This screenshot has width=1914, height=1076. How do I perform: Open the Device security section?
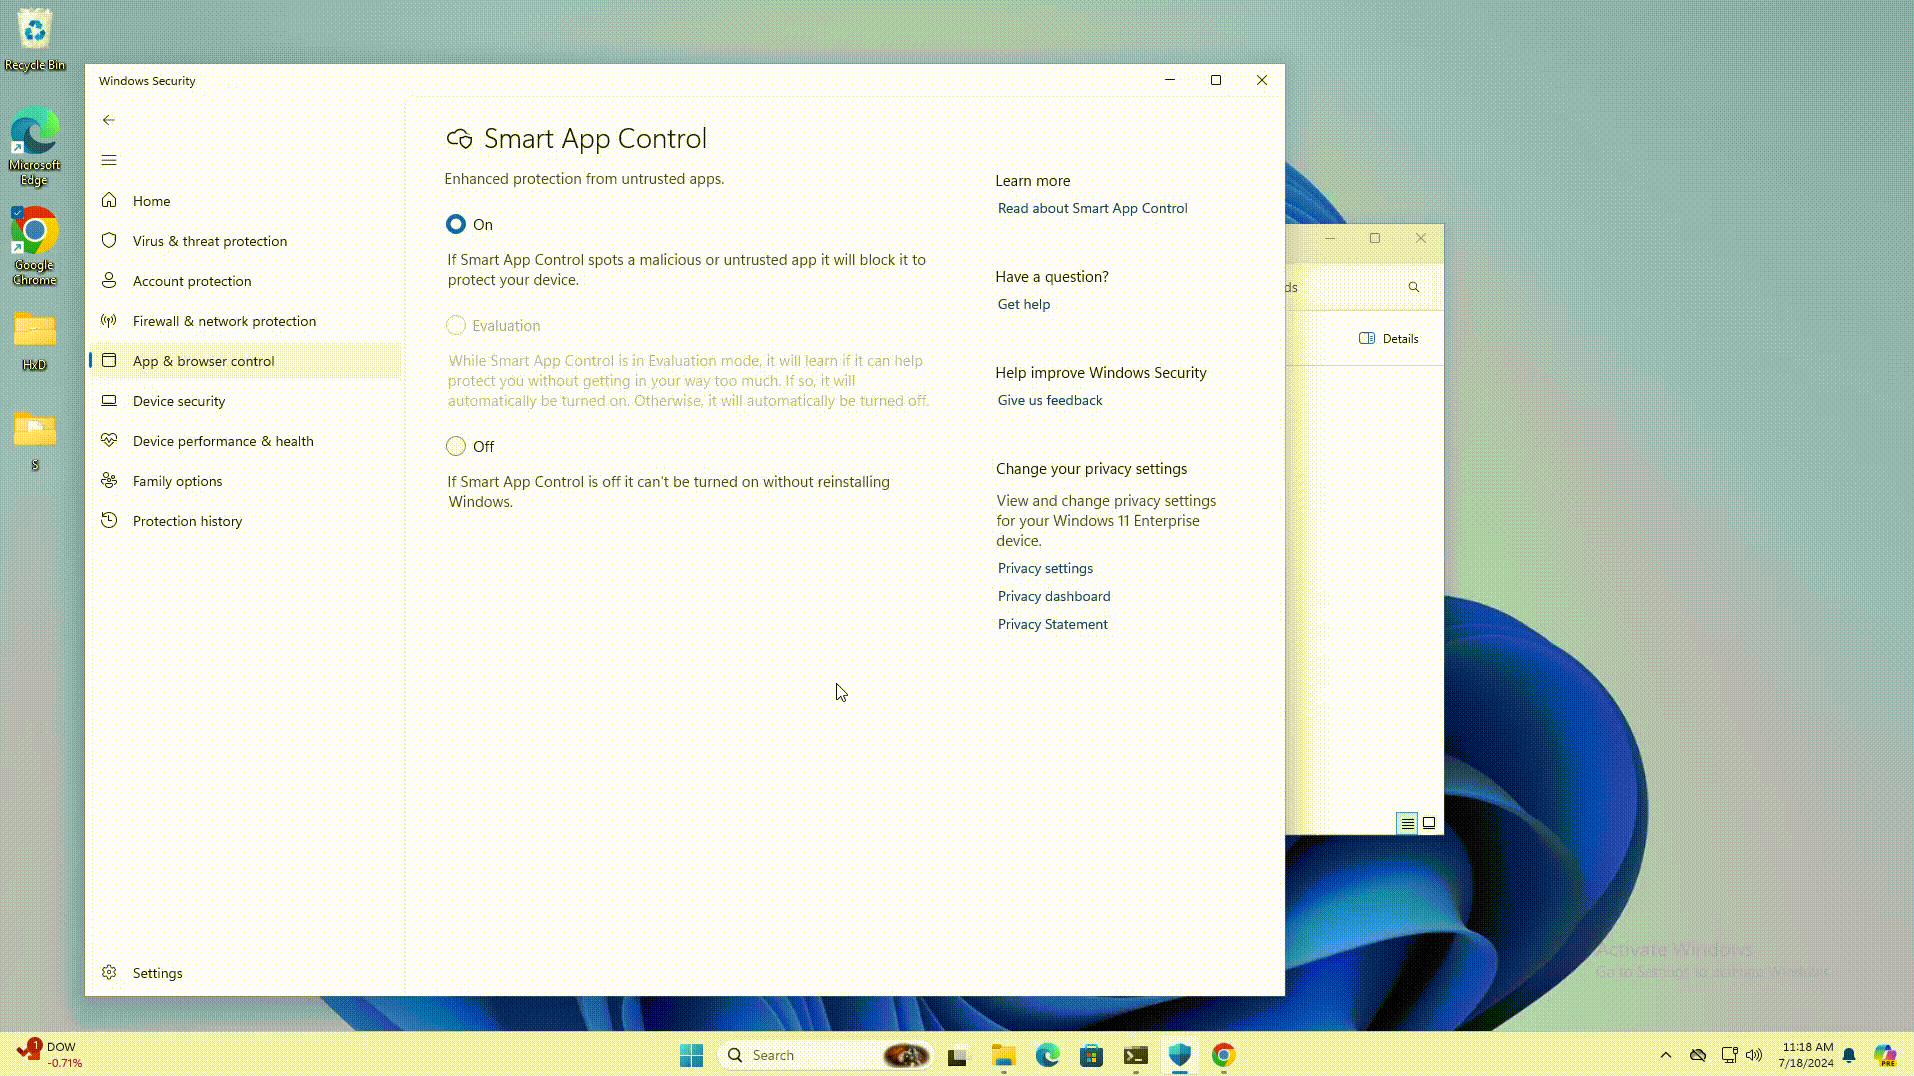178,400
